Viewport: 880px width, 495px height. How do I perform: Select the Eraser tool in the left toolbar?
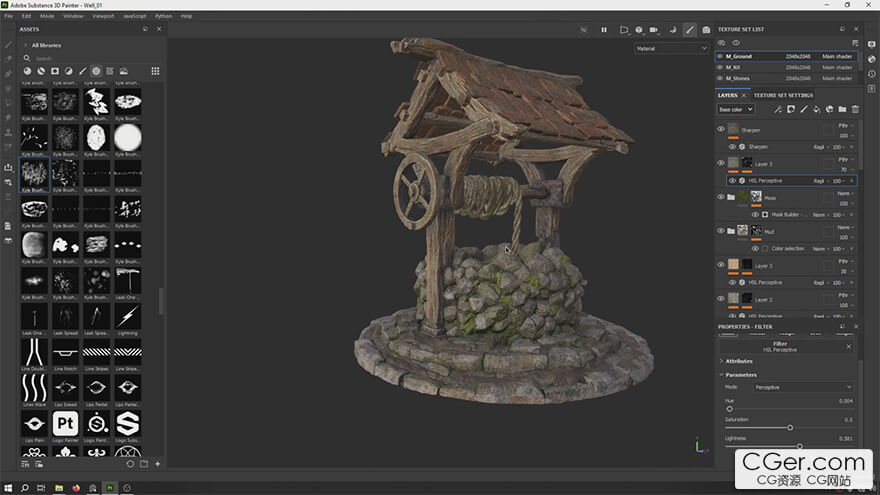tap(8, 59)
